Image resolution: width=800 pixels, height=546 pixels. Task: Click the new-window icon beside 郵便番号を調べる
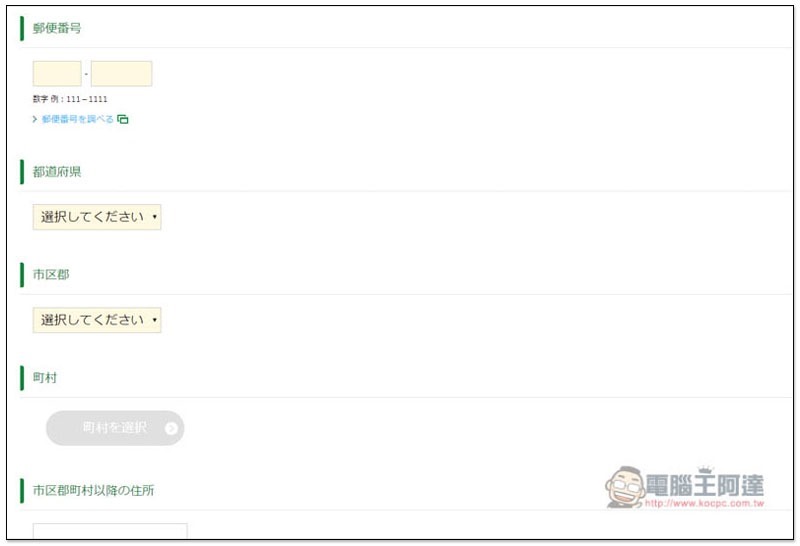point(122,119)
